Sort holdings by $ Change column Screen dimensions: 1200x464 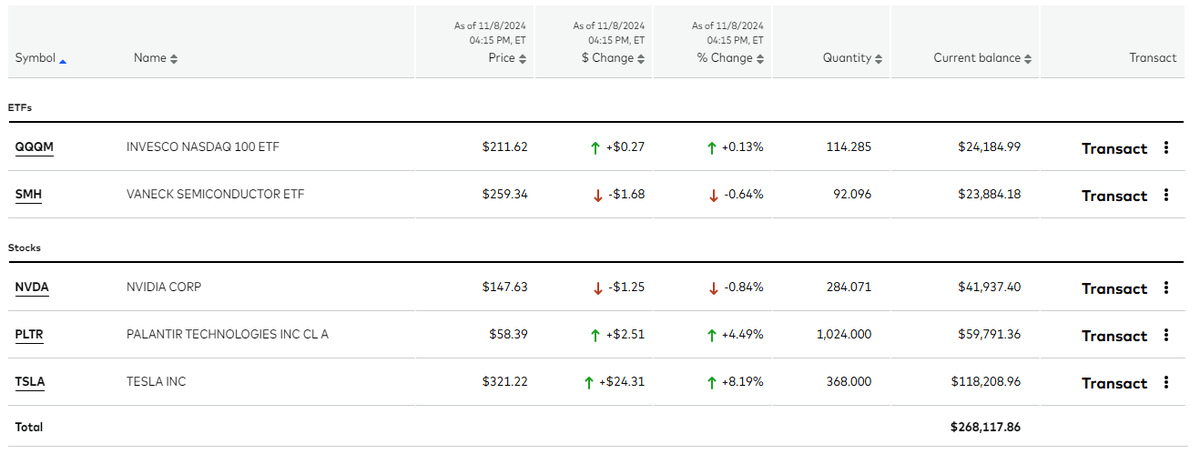[x=614, y=58]
